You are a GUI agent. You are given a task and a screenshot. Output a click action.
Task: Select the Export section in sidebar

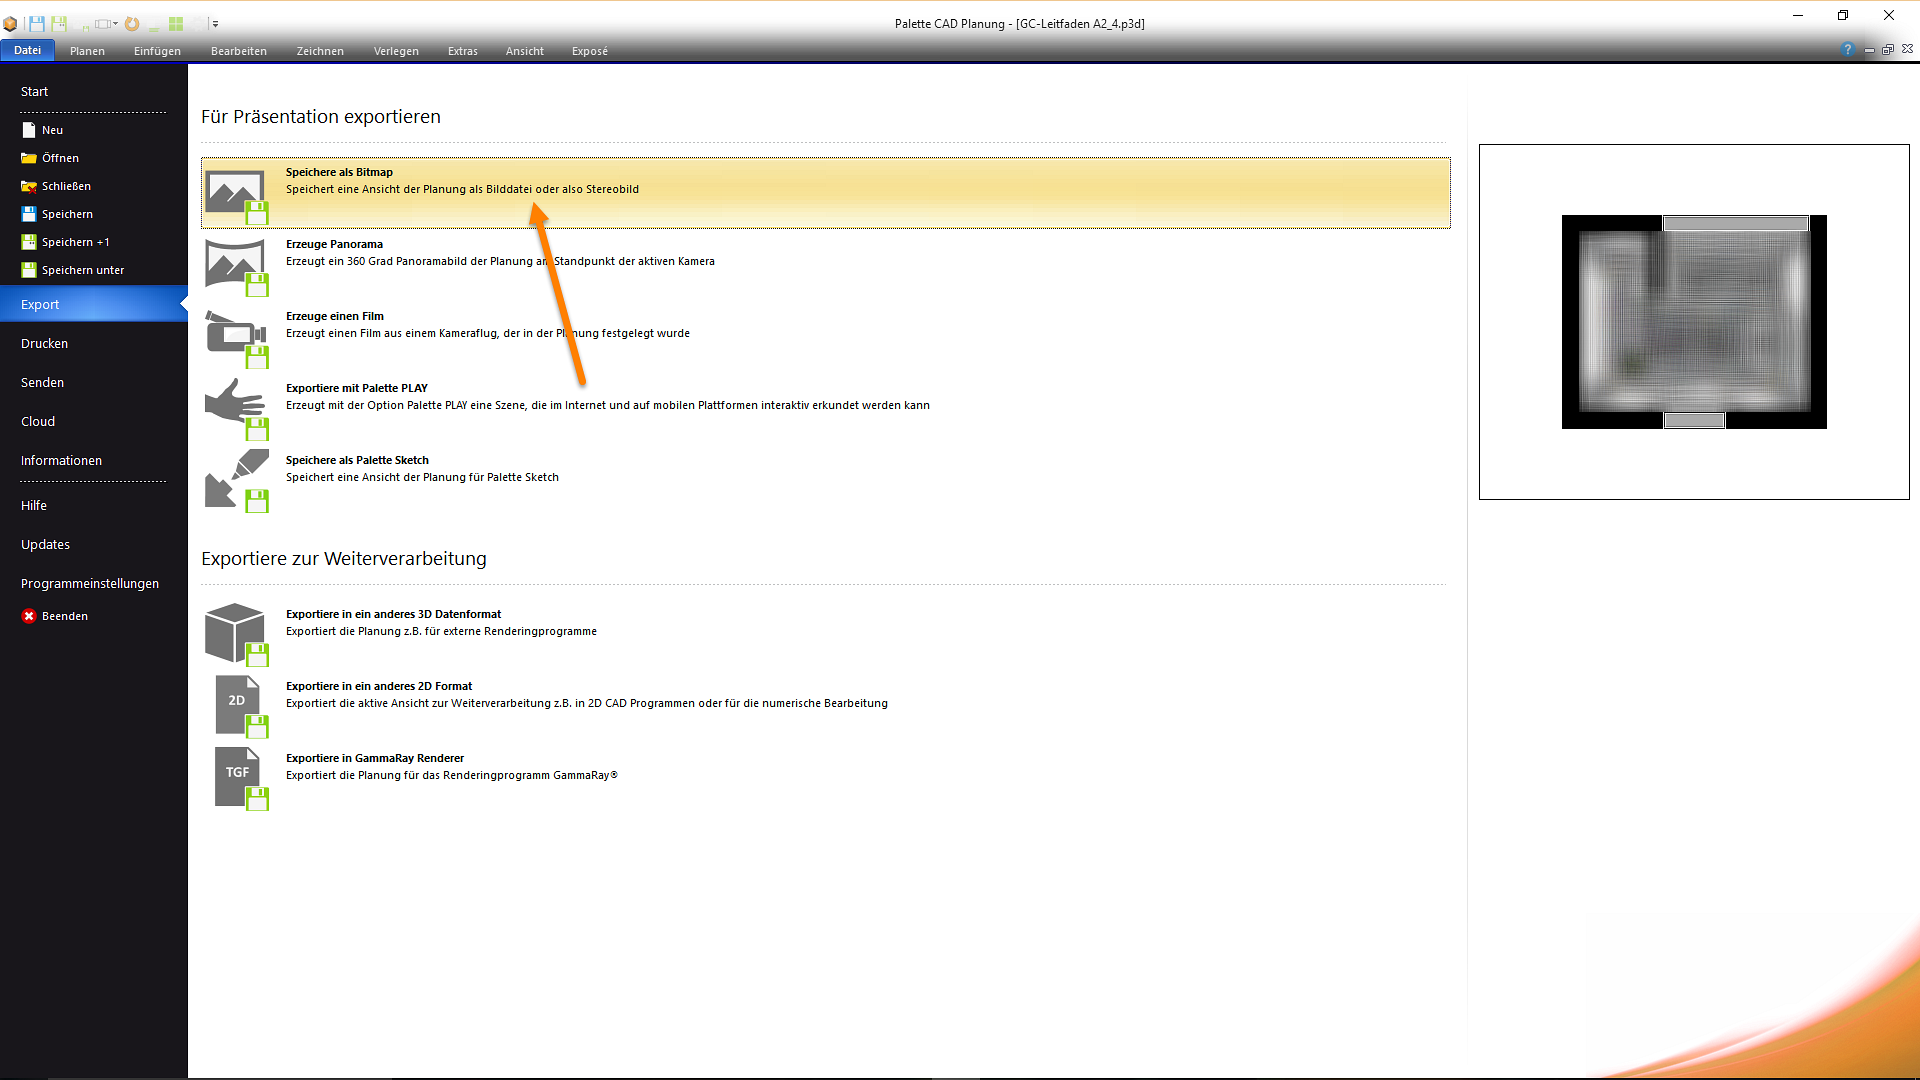coord(94,304)
